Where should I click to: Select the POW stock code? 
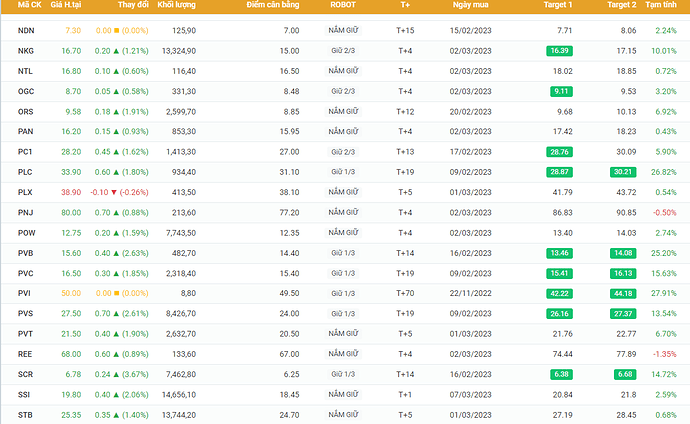[26, 233]
